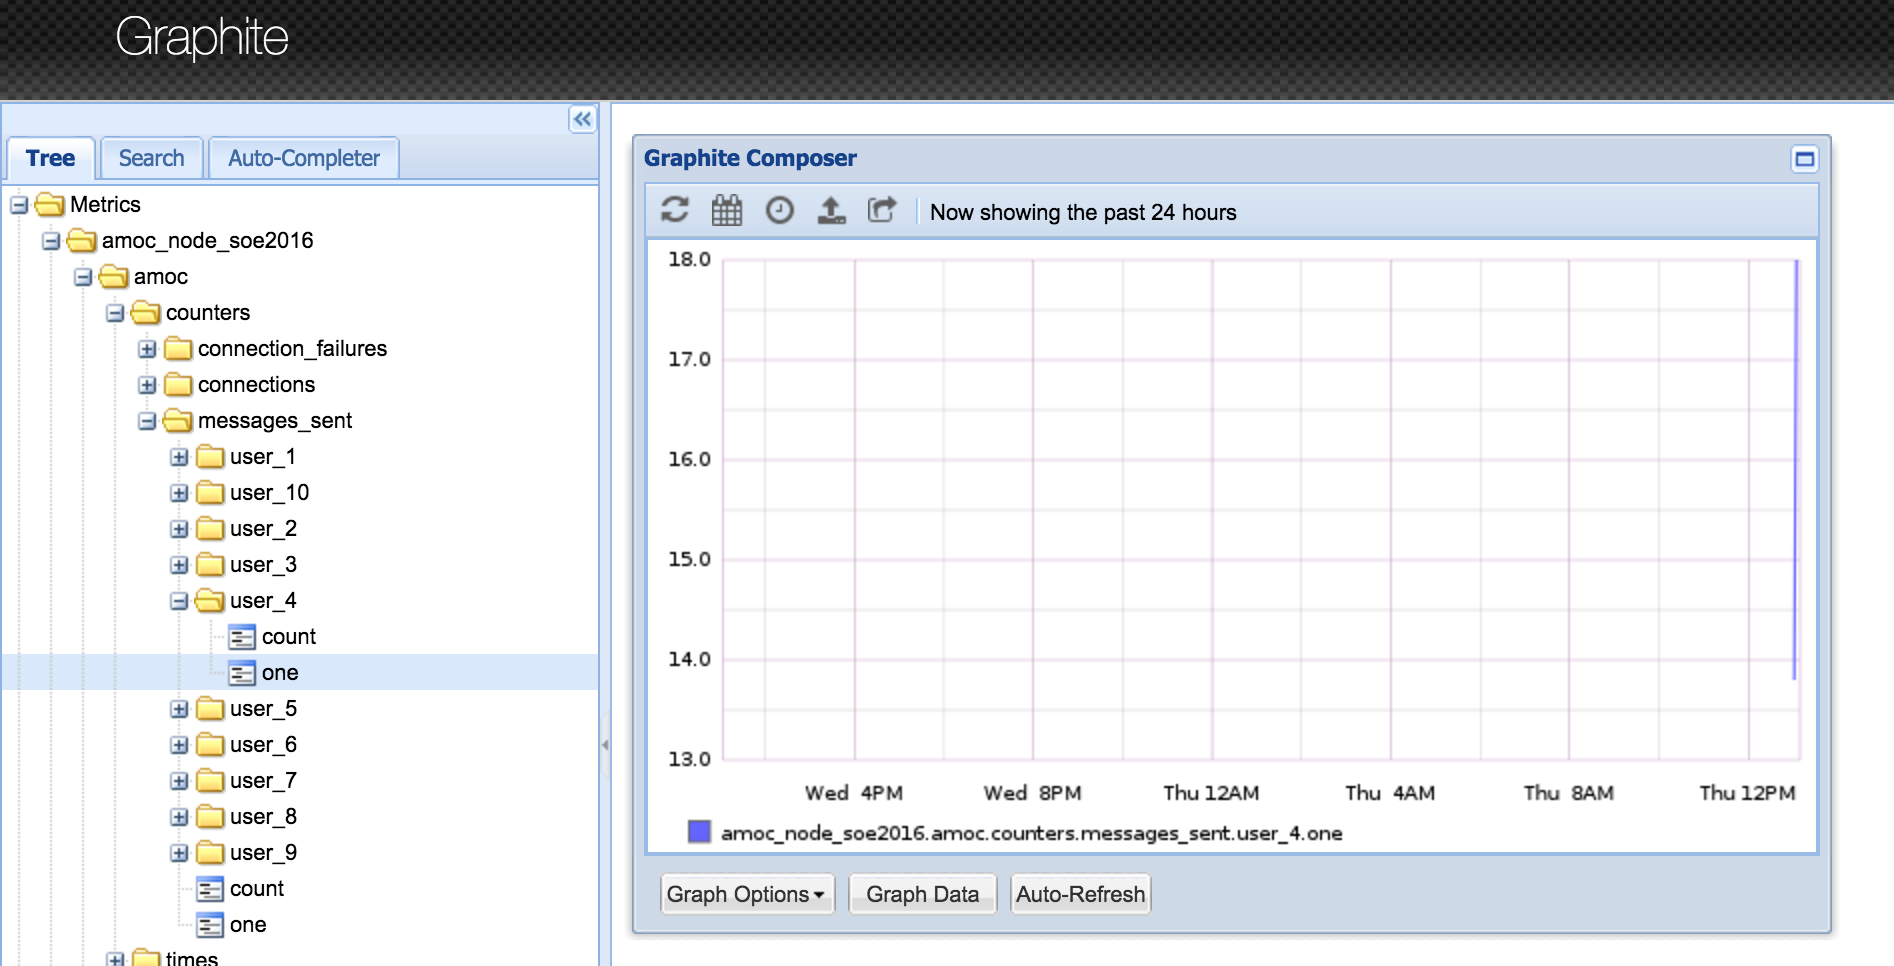This screenshot has width=1894, height=966.
Task: Select the user_6 tree item
Action: click(263, 745)
